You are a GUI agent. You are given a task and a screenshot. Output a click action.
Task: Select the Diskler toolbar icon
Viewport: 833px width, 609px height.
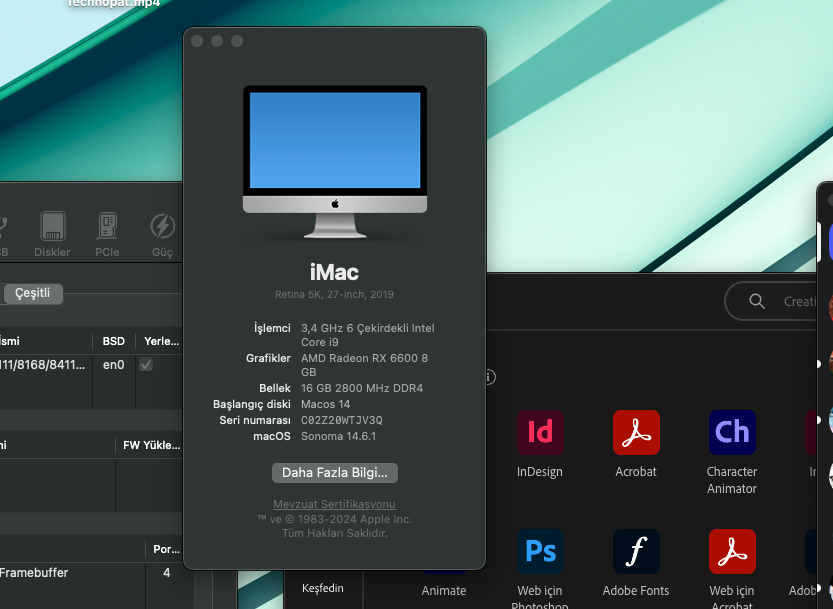tap(52, 227)
